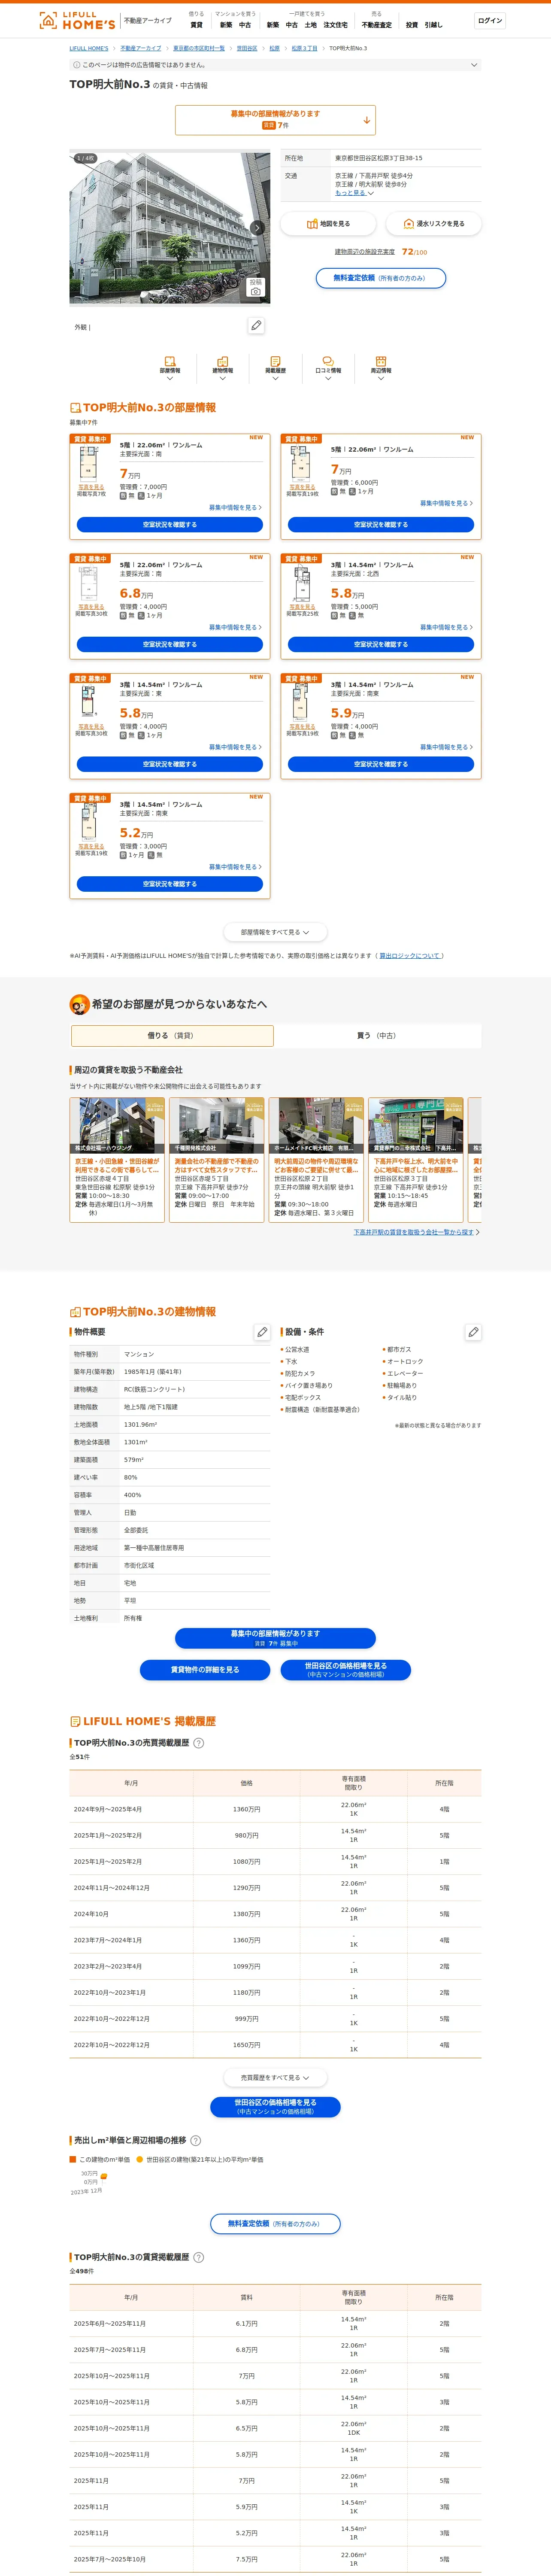The image size is (551, 2576).
Task: Click 賃貸物件の詳細を見る button
Action: [205, 1670]
